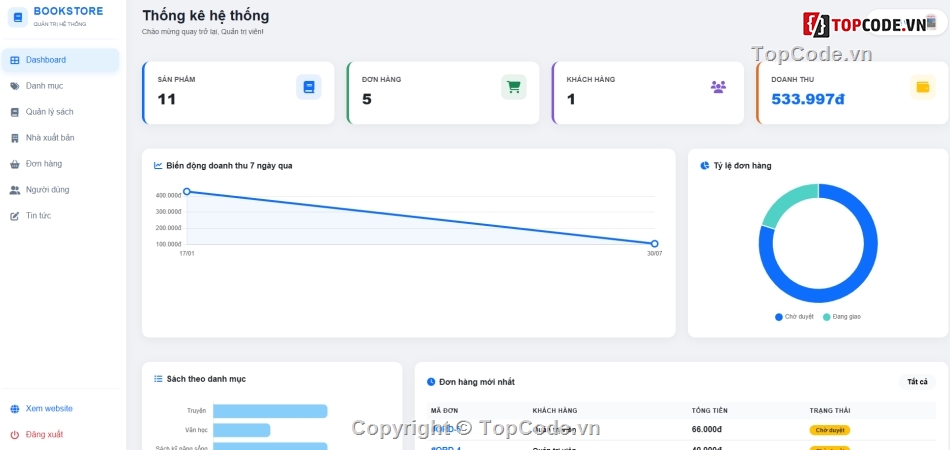This screenshot has width=950, height=450.
Task: Click the 30/07 data point on revenue chart
Action: pyautogui.click(x=654, y=244)
